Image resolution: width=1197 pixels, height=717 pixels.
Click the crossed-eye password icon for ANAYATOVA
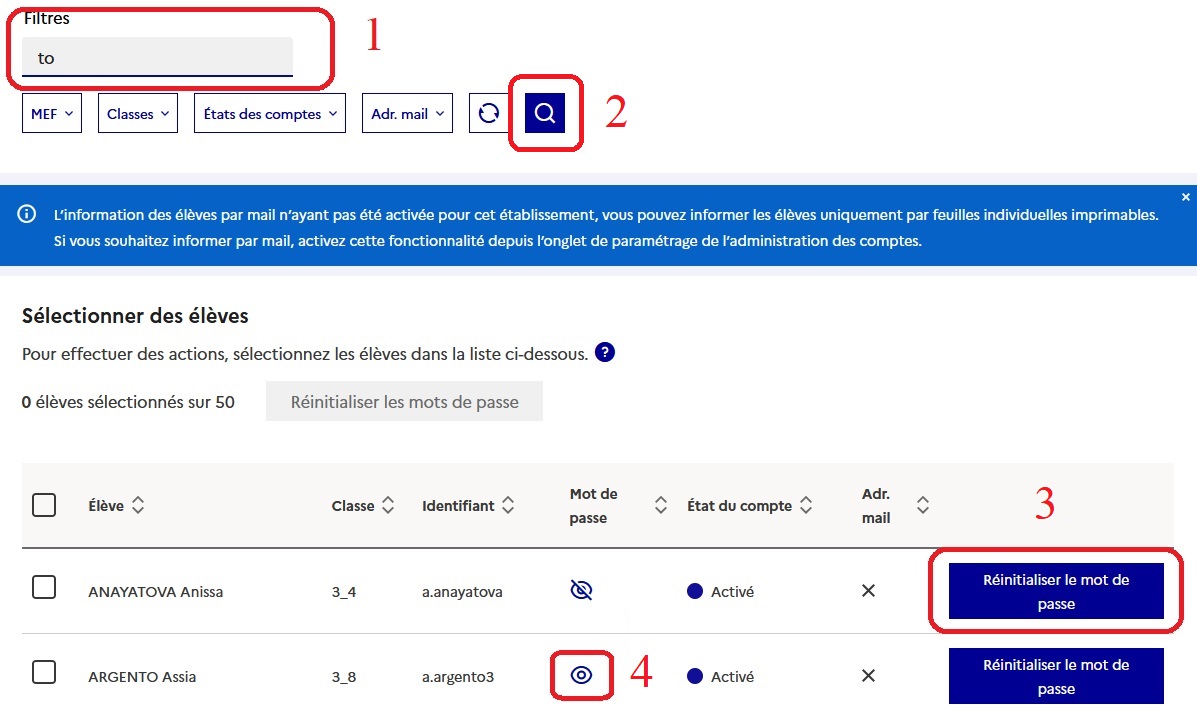581,590
